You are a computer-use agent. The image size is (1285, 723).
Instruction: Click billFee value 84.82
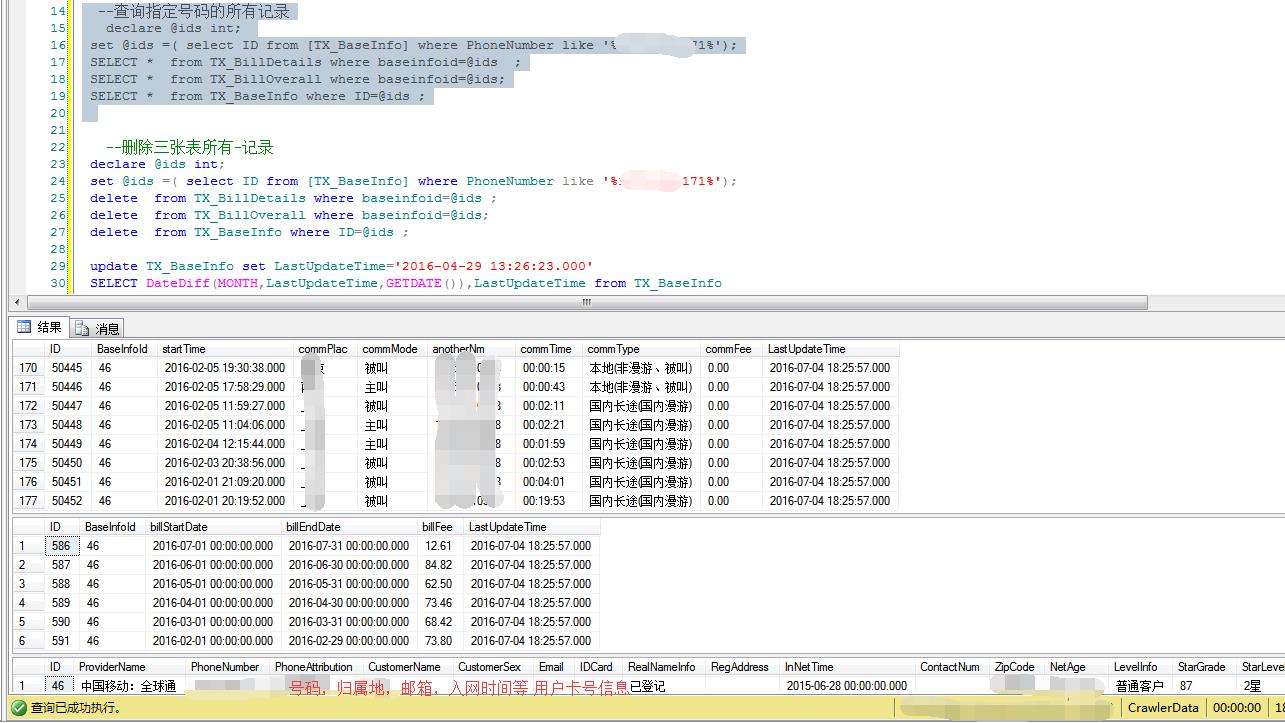[438, 565]
